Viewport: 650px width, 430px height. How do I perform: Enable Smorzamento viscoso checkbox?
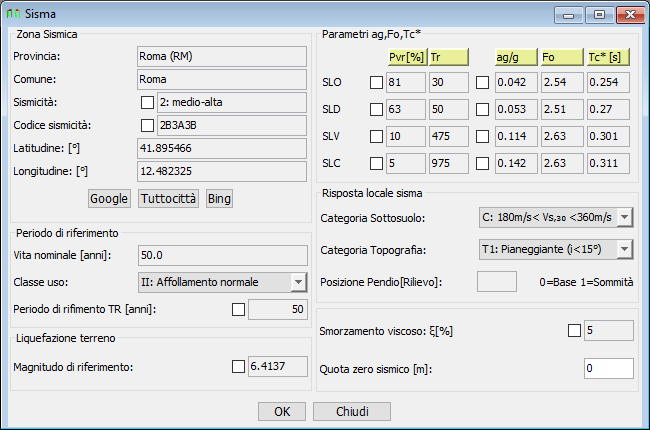click(x=574, y=330)
